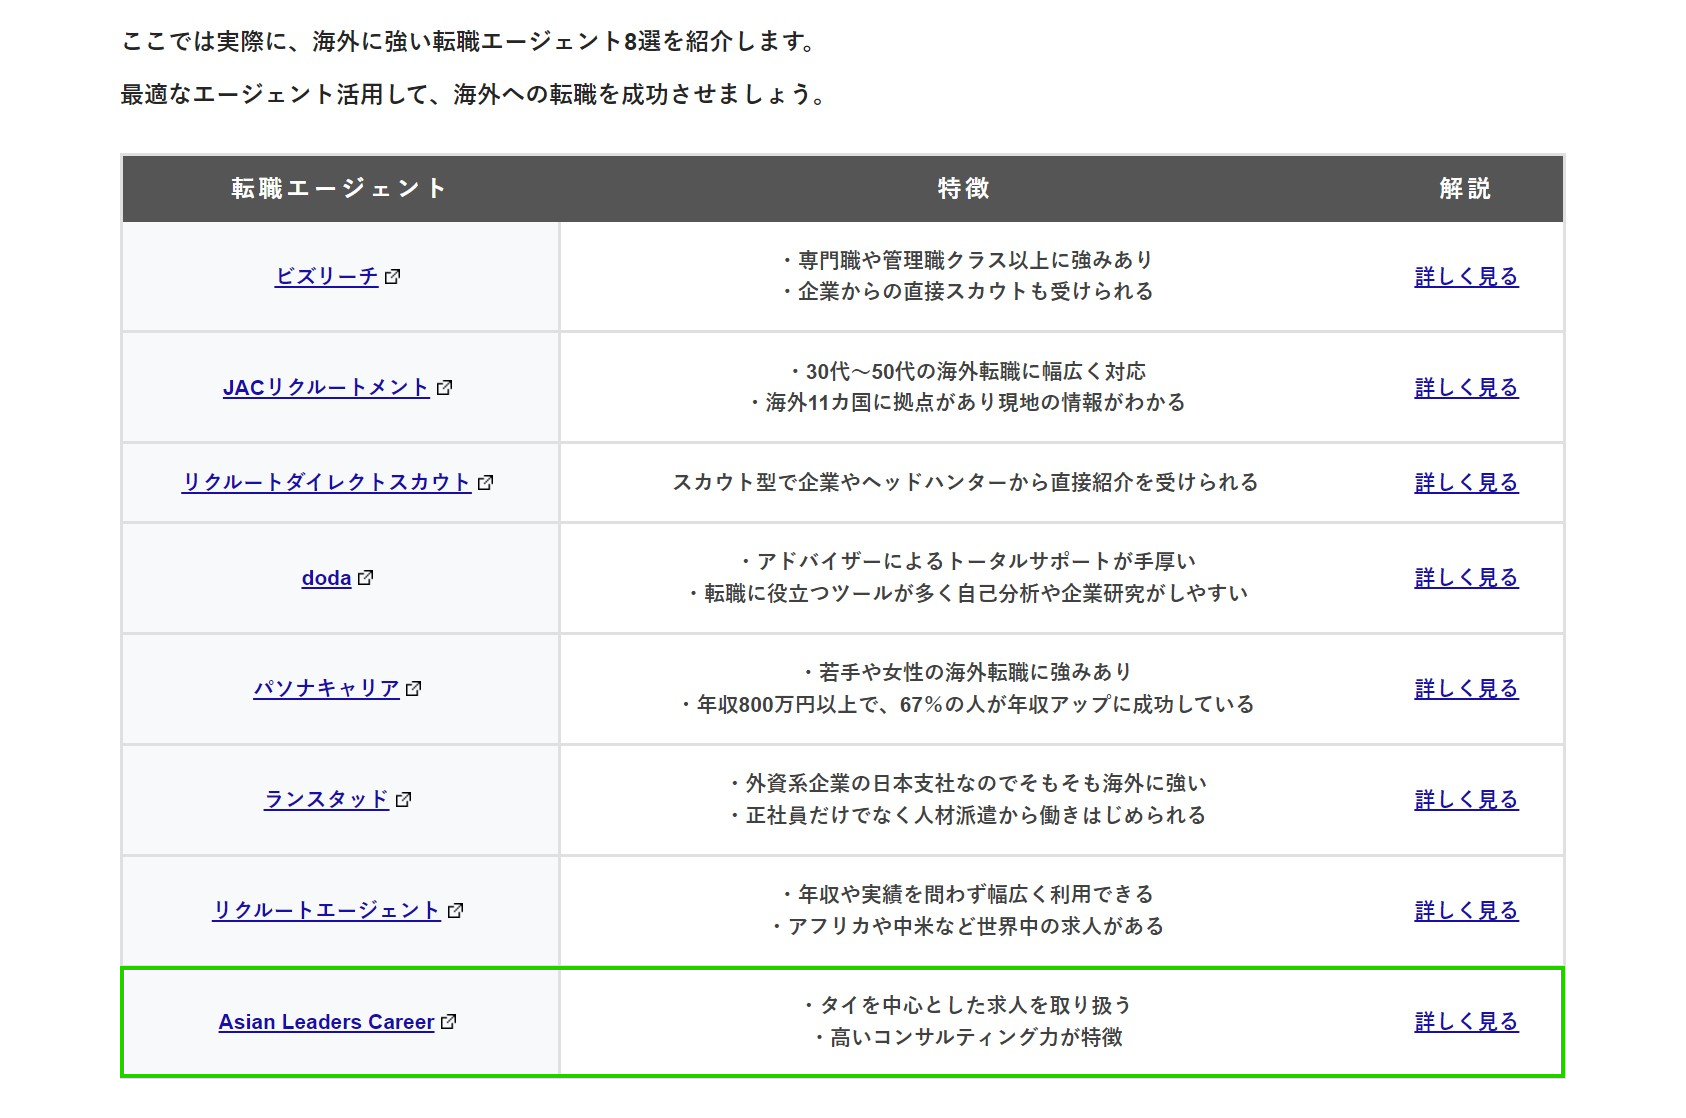Click external-link icon beside JACリクルートメント
Image resolution: width=1686 pixels, height=1118 pixels.
[444, 387]
